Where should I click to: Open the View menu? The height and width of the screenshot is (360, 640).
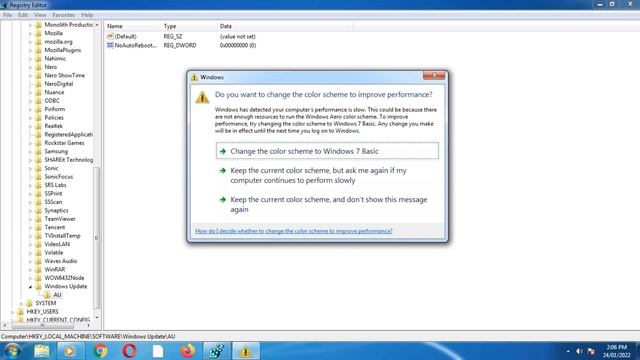[x=40, y=15]
